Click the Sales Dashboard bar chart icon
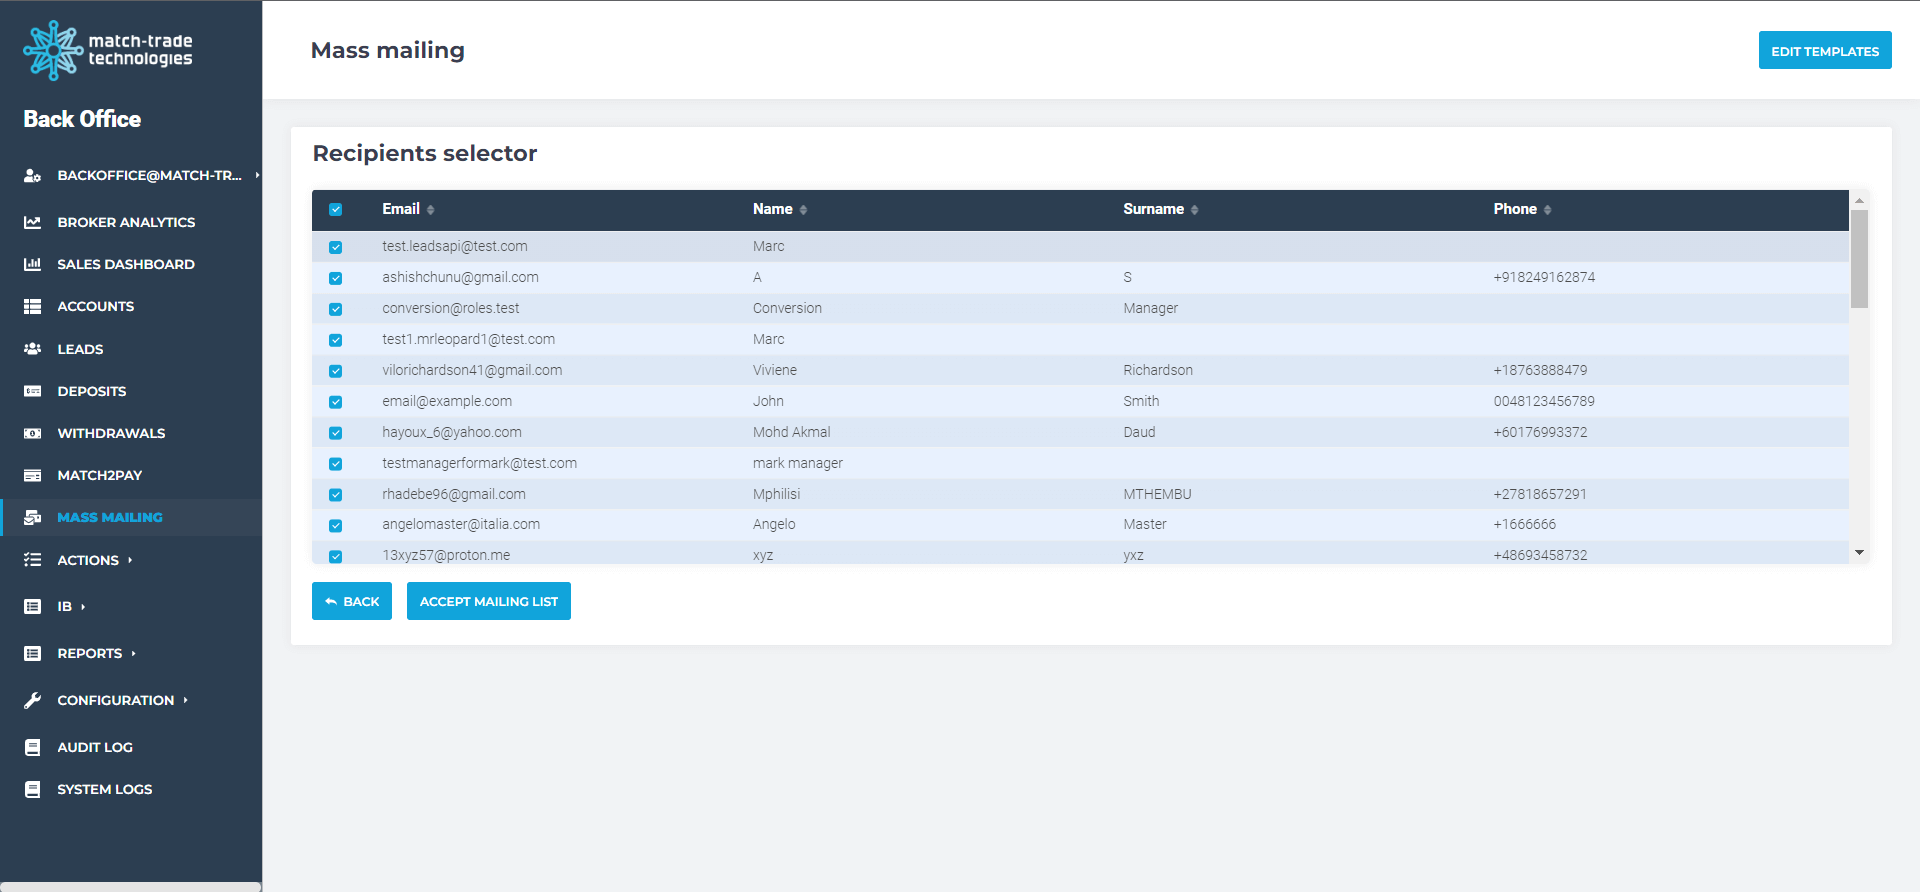Screen dimensions: 1920x892 [33, 264]
